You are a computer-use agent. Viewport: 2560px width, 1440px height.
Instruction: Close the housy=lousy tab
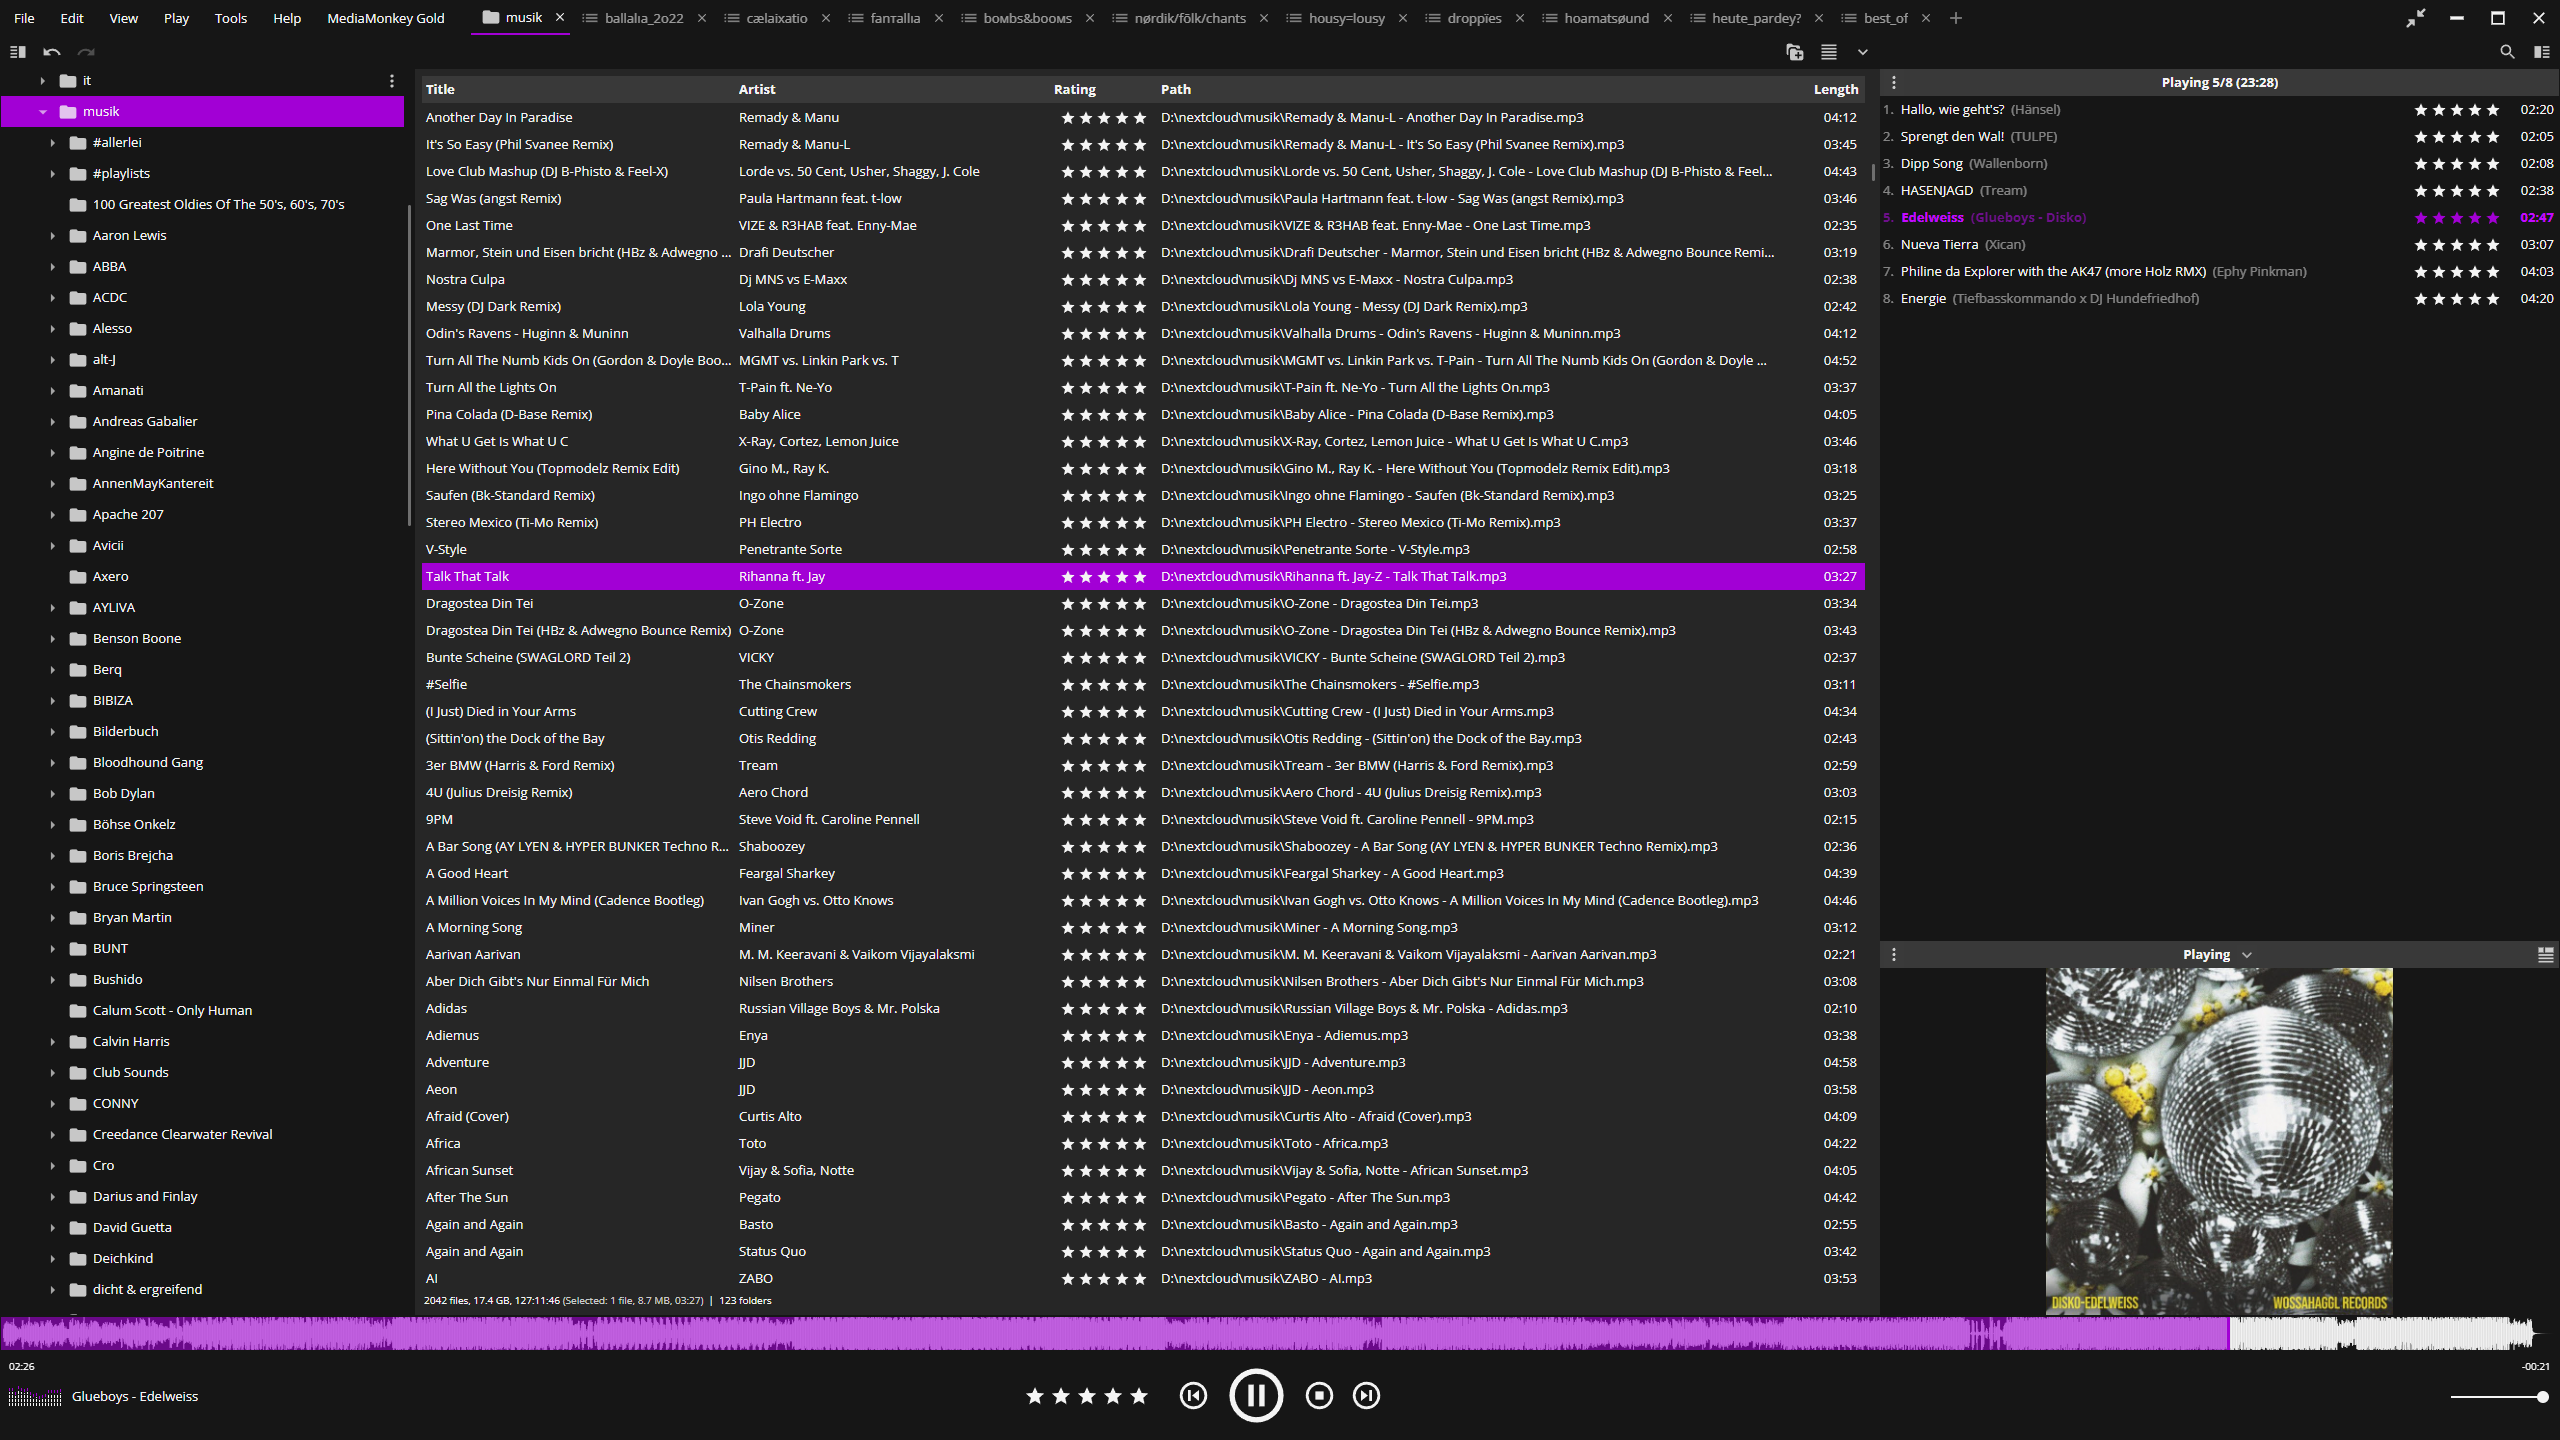click(1403, 18)
